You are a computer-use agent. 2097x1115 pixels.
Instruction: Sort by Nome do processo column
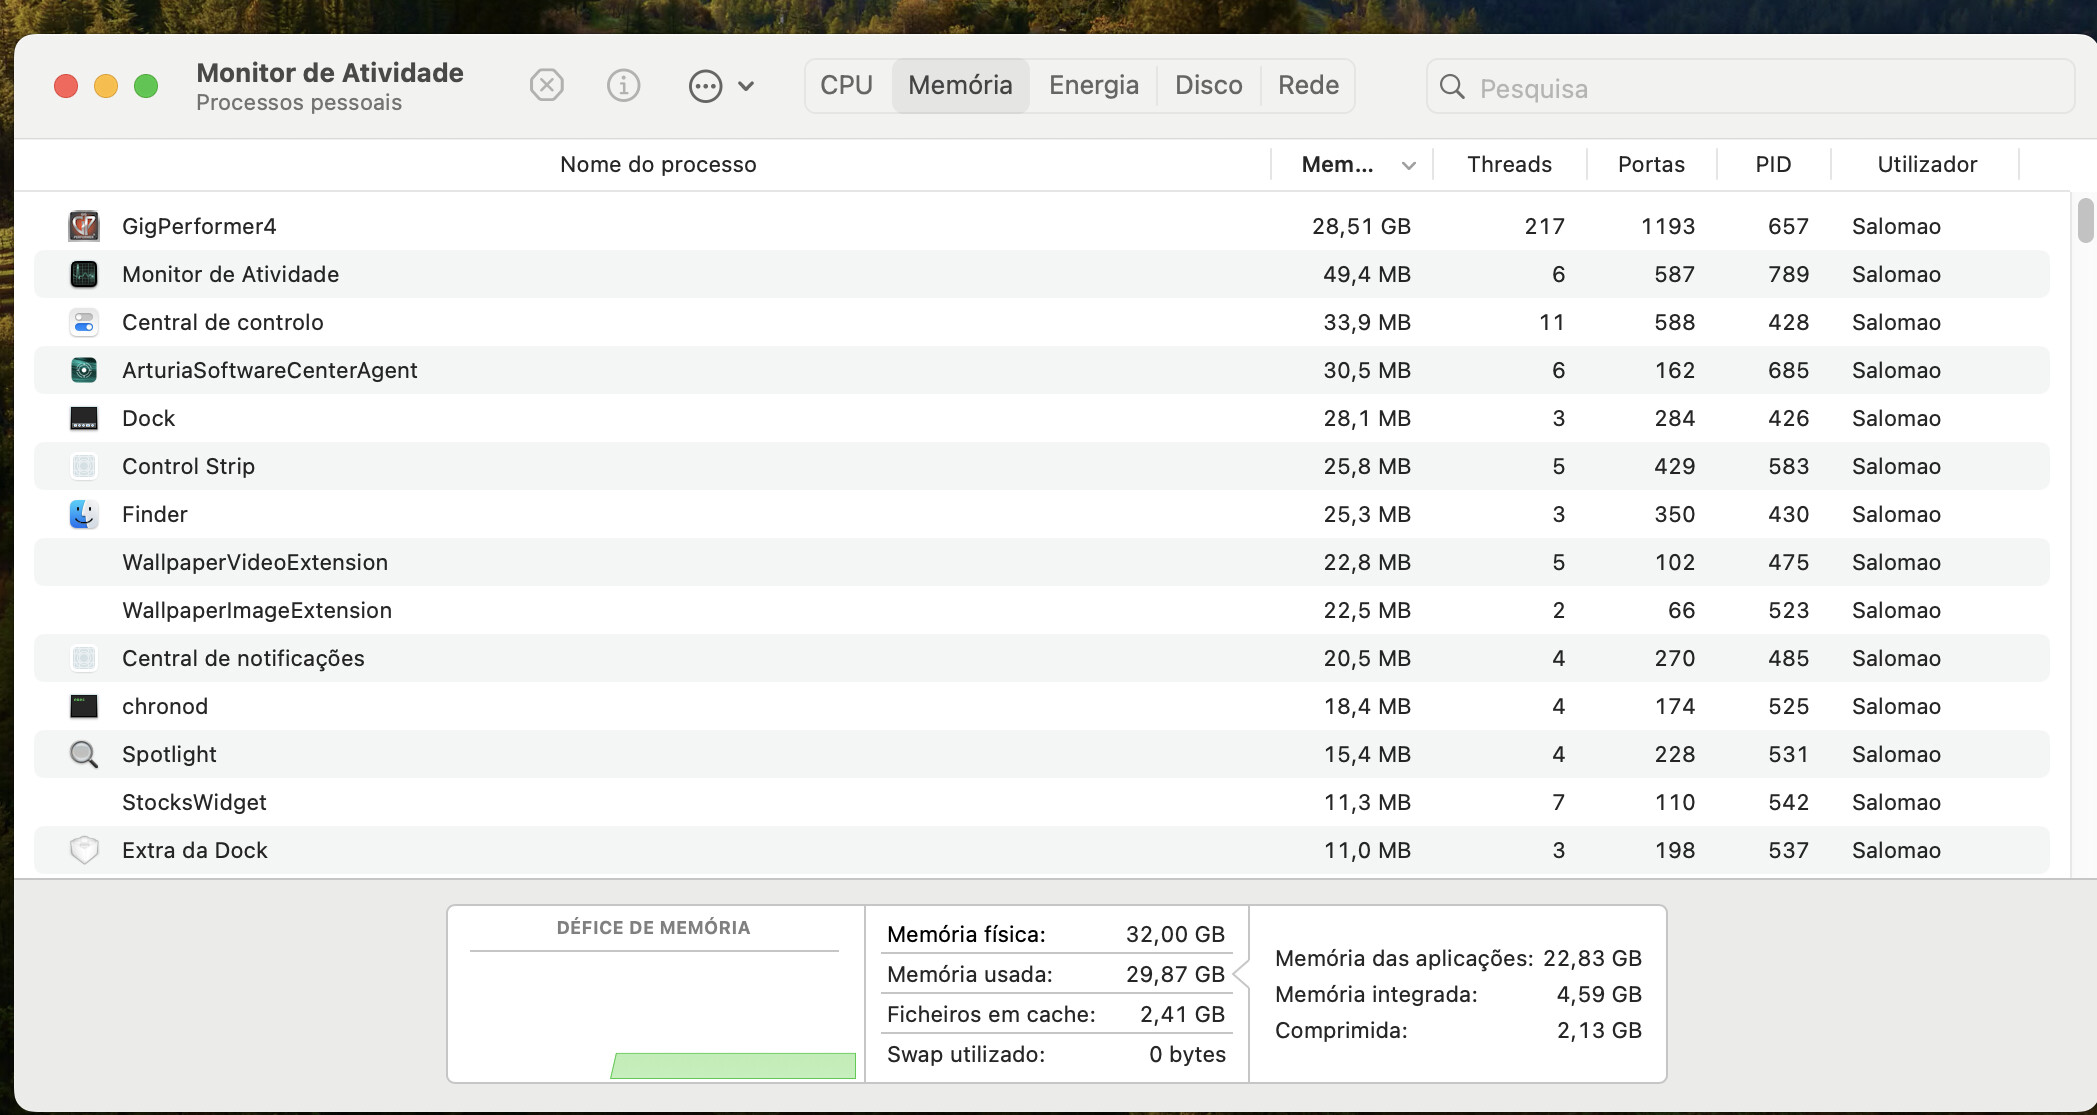click(x=658, y=164)
